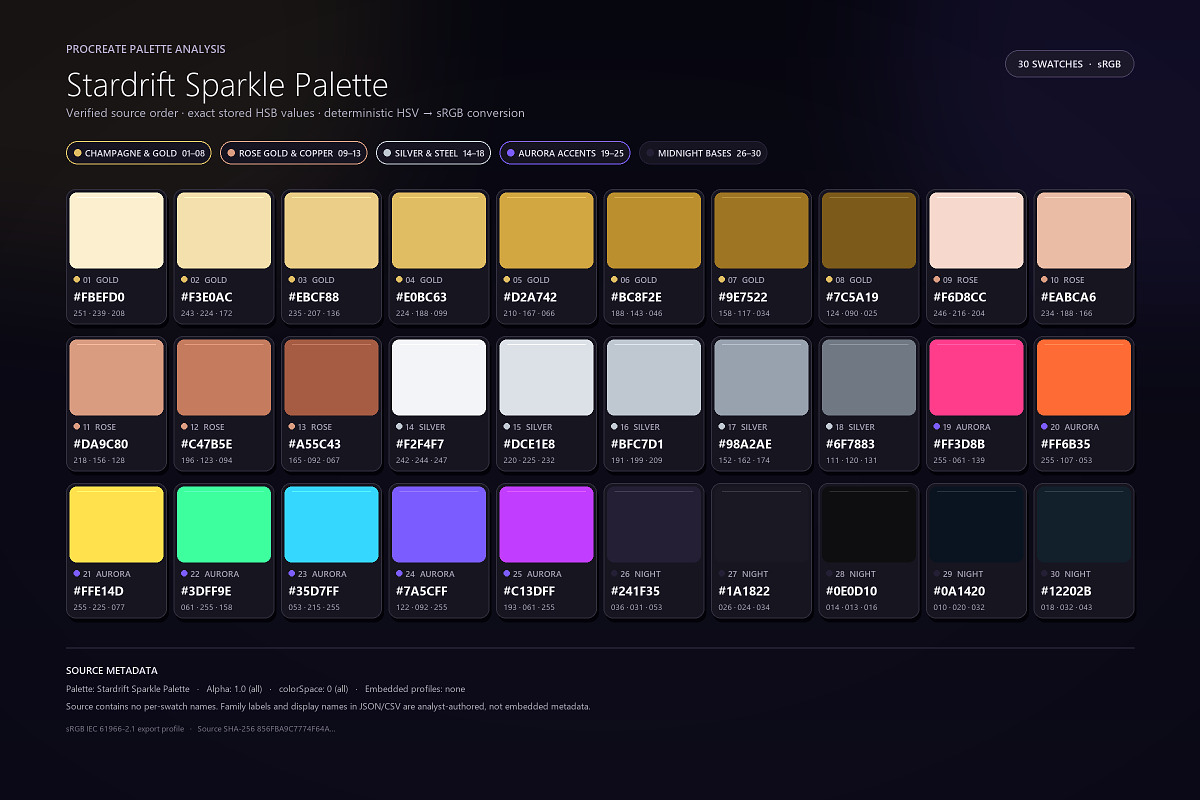Click the 09 ROSE swatch label
Viewport: 1200px width, 800px height.
coord(955,280)
